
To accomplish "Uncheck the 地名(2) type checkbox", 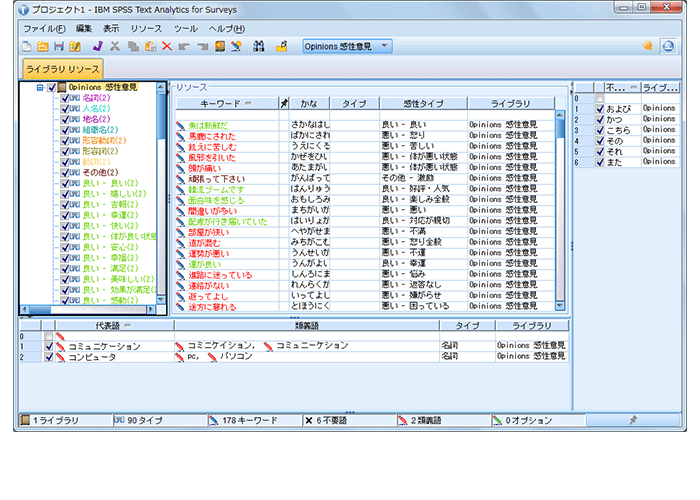I will pyautogui.click(x=65, y=120).
